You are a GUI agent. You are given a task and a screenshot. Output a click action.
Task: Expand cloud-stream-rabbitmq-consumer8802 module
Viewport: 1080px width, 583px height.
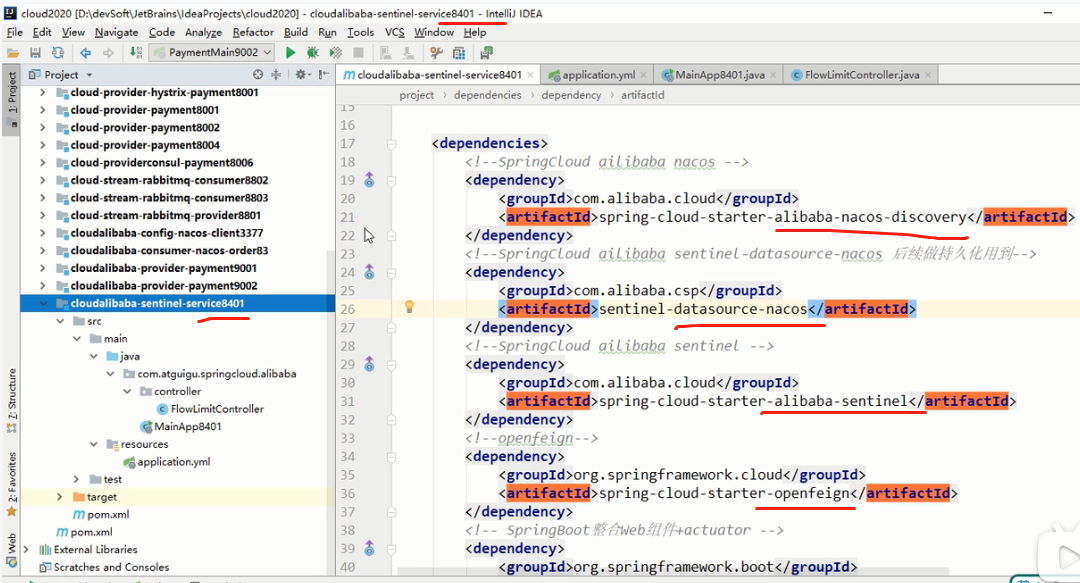(43, 180)
